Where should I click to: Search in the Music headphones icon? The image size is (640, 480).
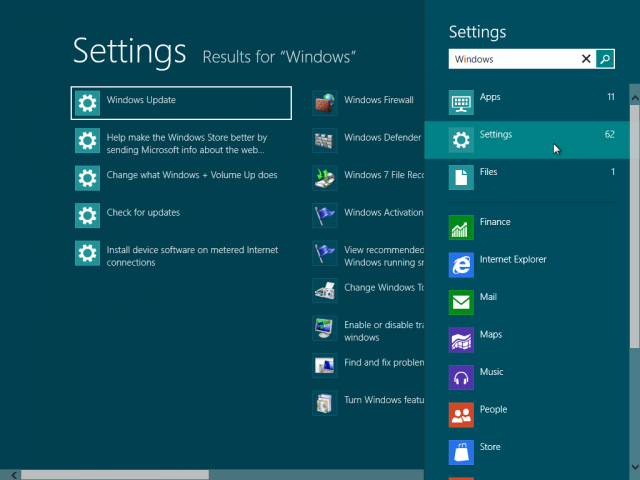click(x=461, y=378)
